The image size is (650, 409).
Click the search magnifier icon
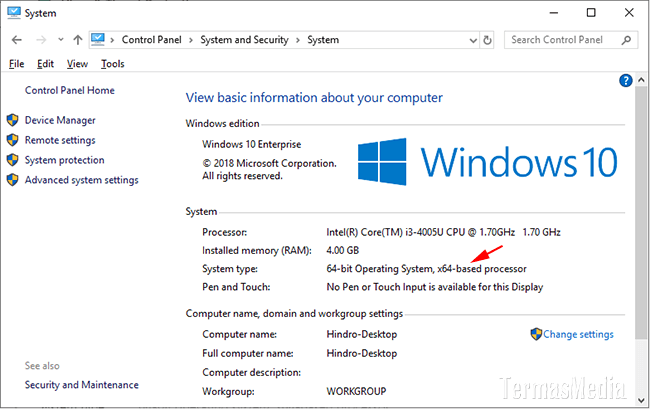(626, 40)
